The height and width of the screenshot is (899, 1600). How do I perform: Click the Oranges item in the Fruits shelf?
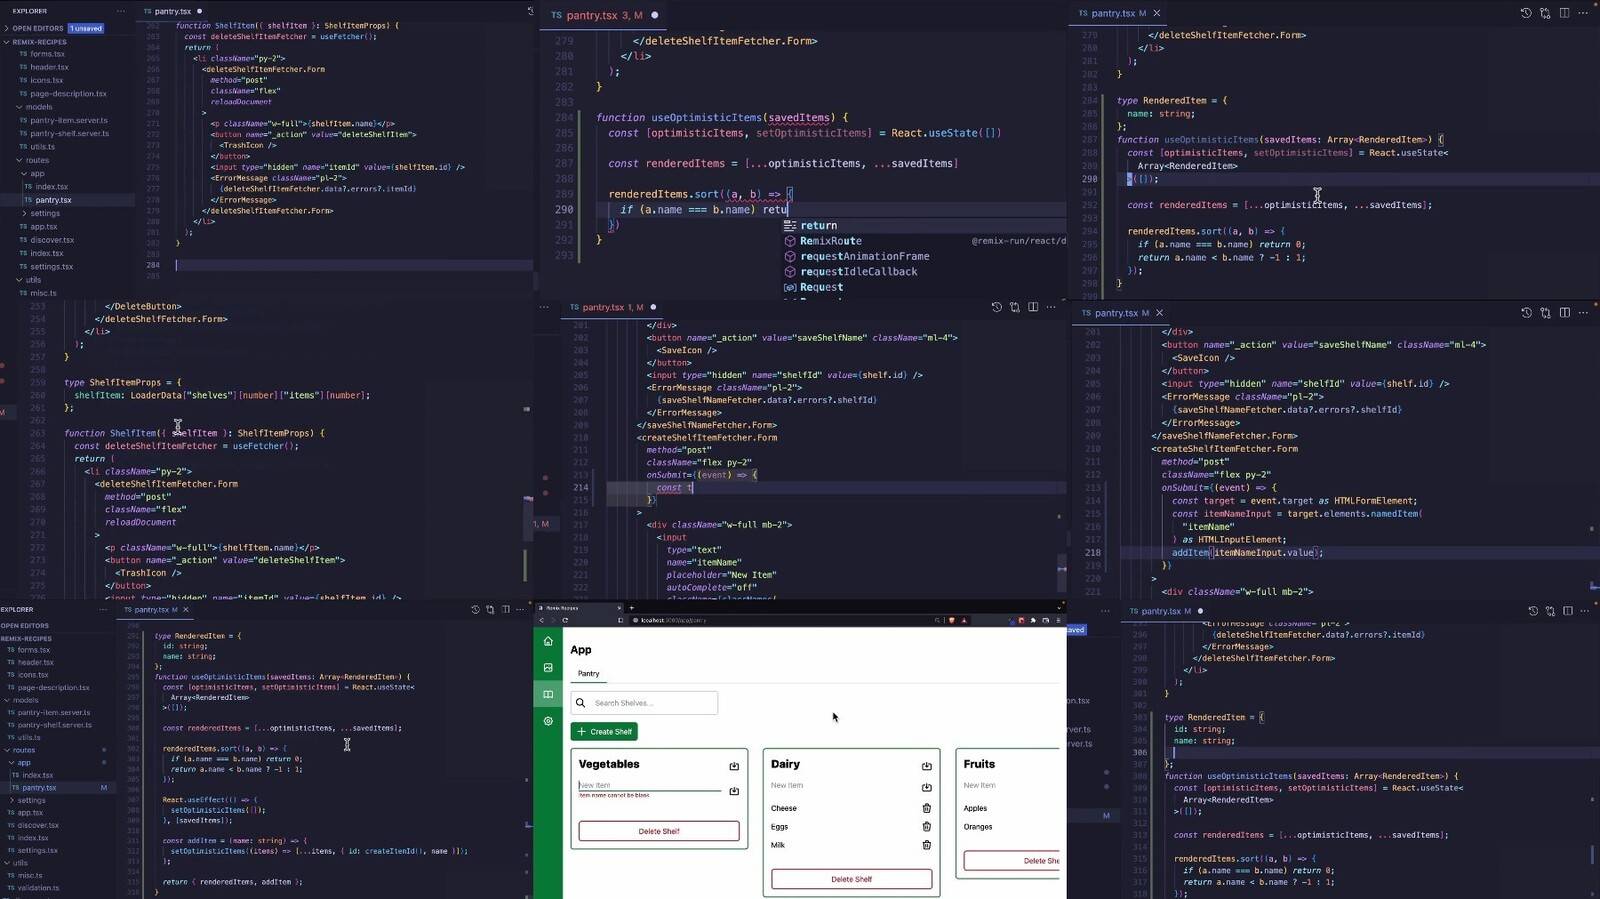point(978,827)
